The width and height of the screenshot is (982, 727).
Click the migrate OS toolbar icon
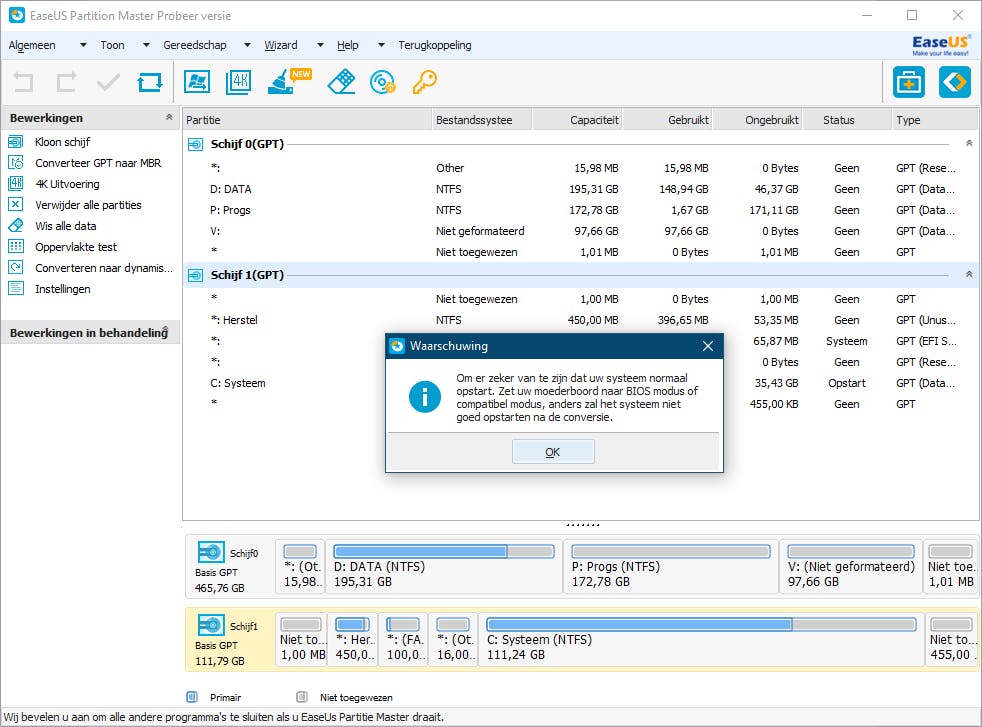coord(197,82)
